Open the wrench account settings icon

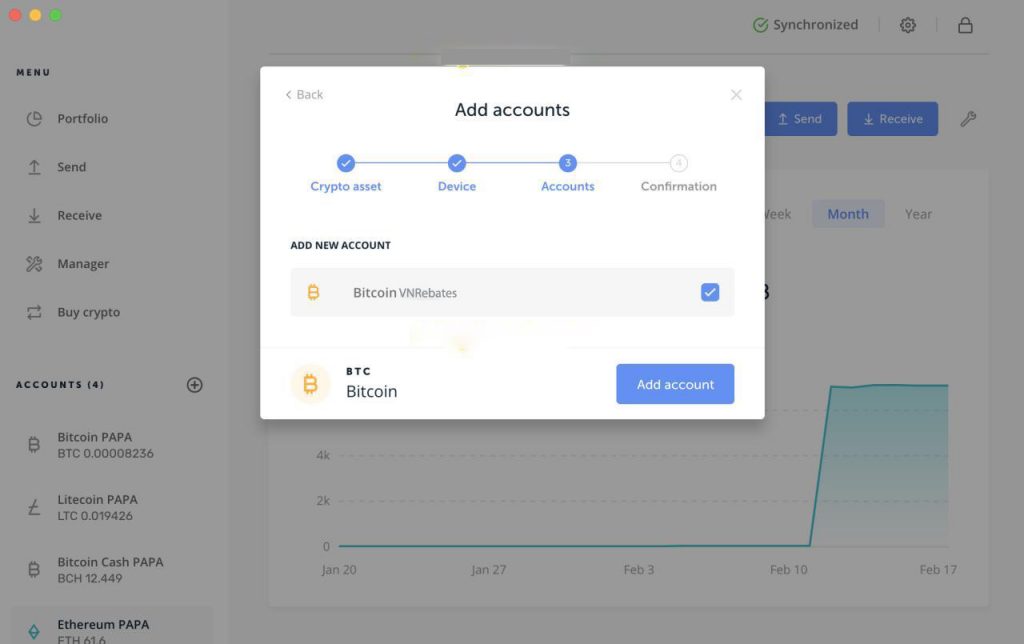[x=968, y=119]
